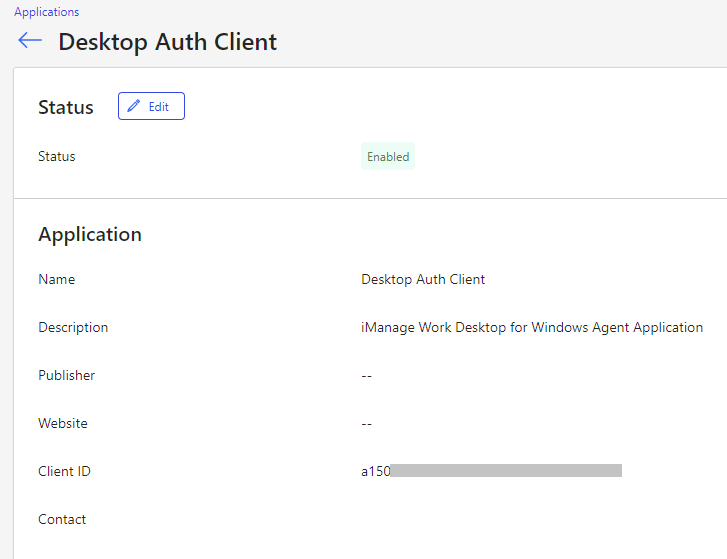Click the Enabled status badge
The width and height of the screenshot is (727, 559).
pyautogui.click(x=388, y=157)
